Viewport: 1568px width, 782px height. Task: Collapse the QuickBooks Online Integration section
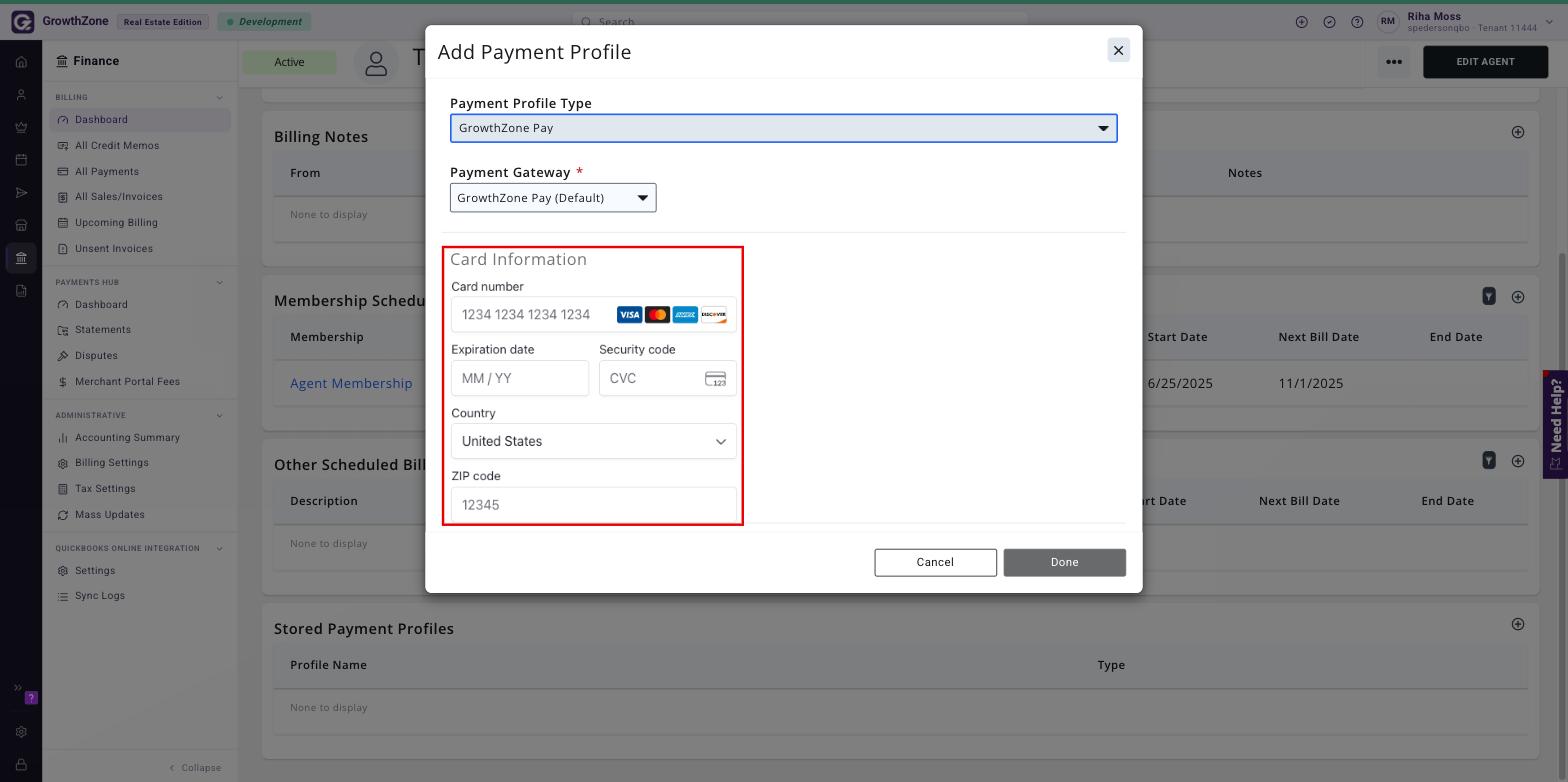click(219, 548)
